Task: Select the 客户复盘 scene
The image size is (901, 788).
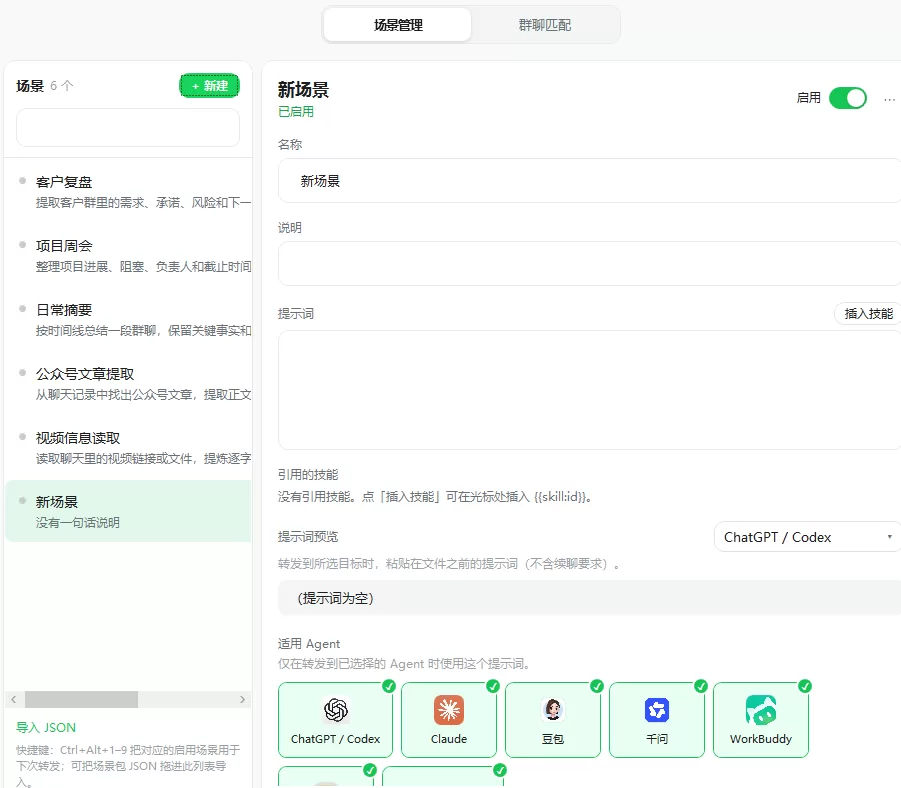Action: [128, 192]
